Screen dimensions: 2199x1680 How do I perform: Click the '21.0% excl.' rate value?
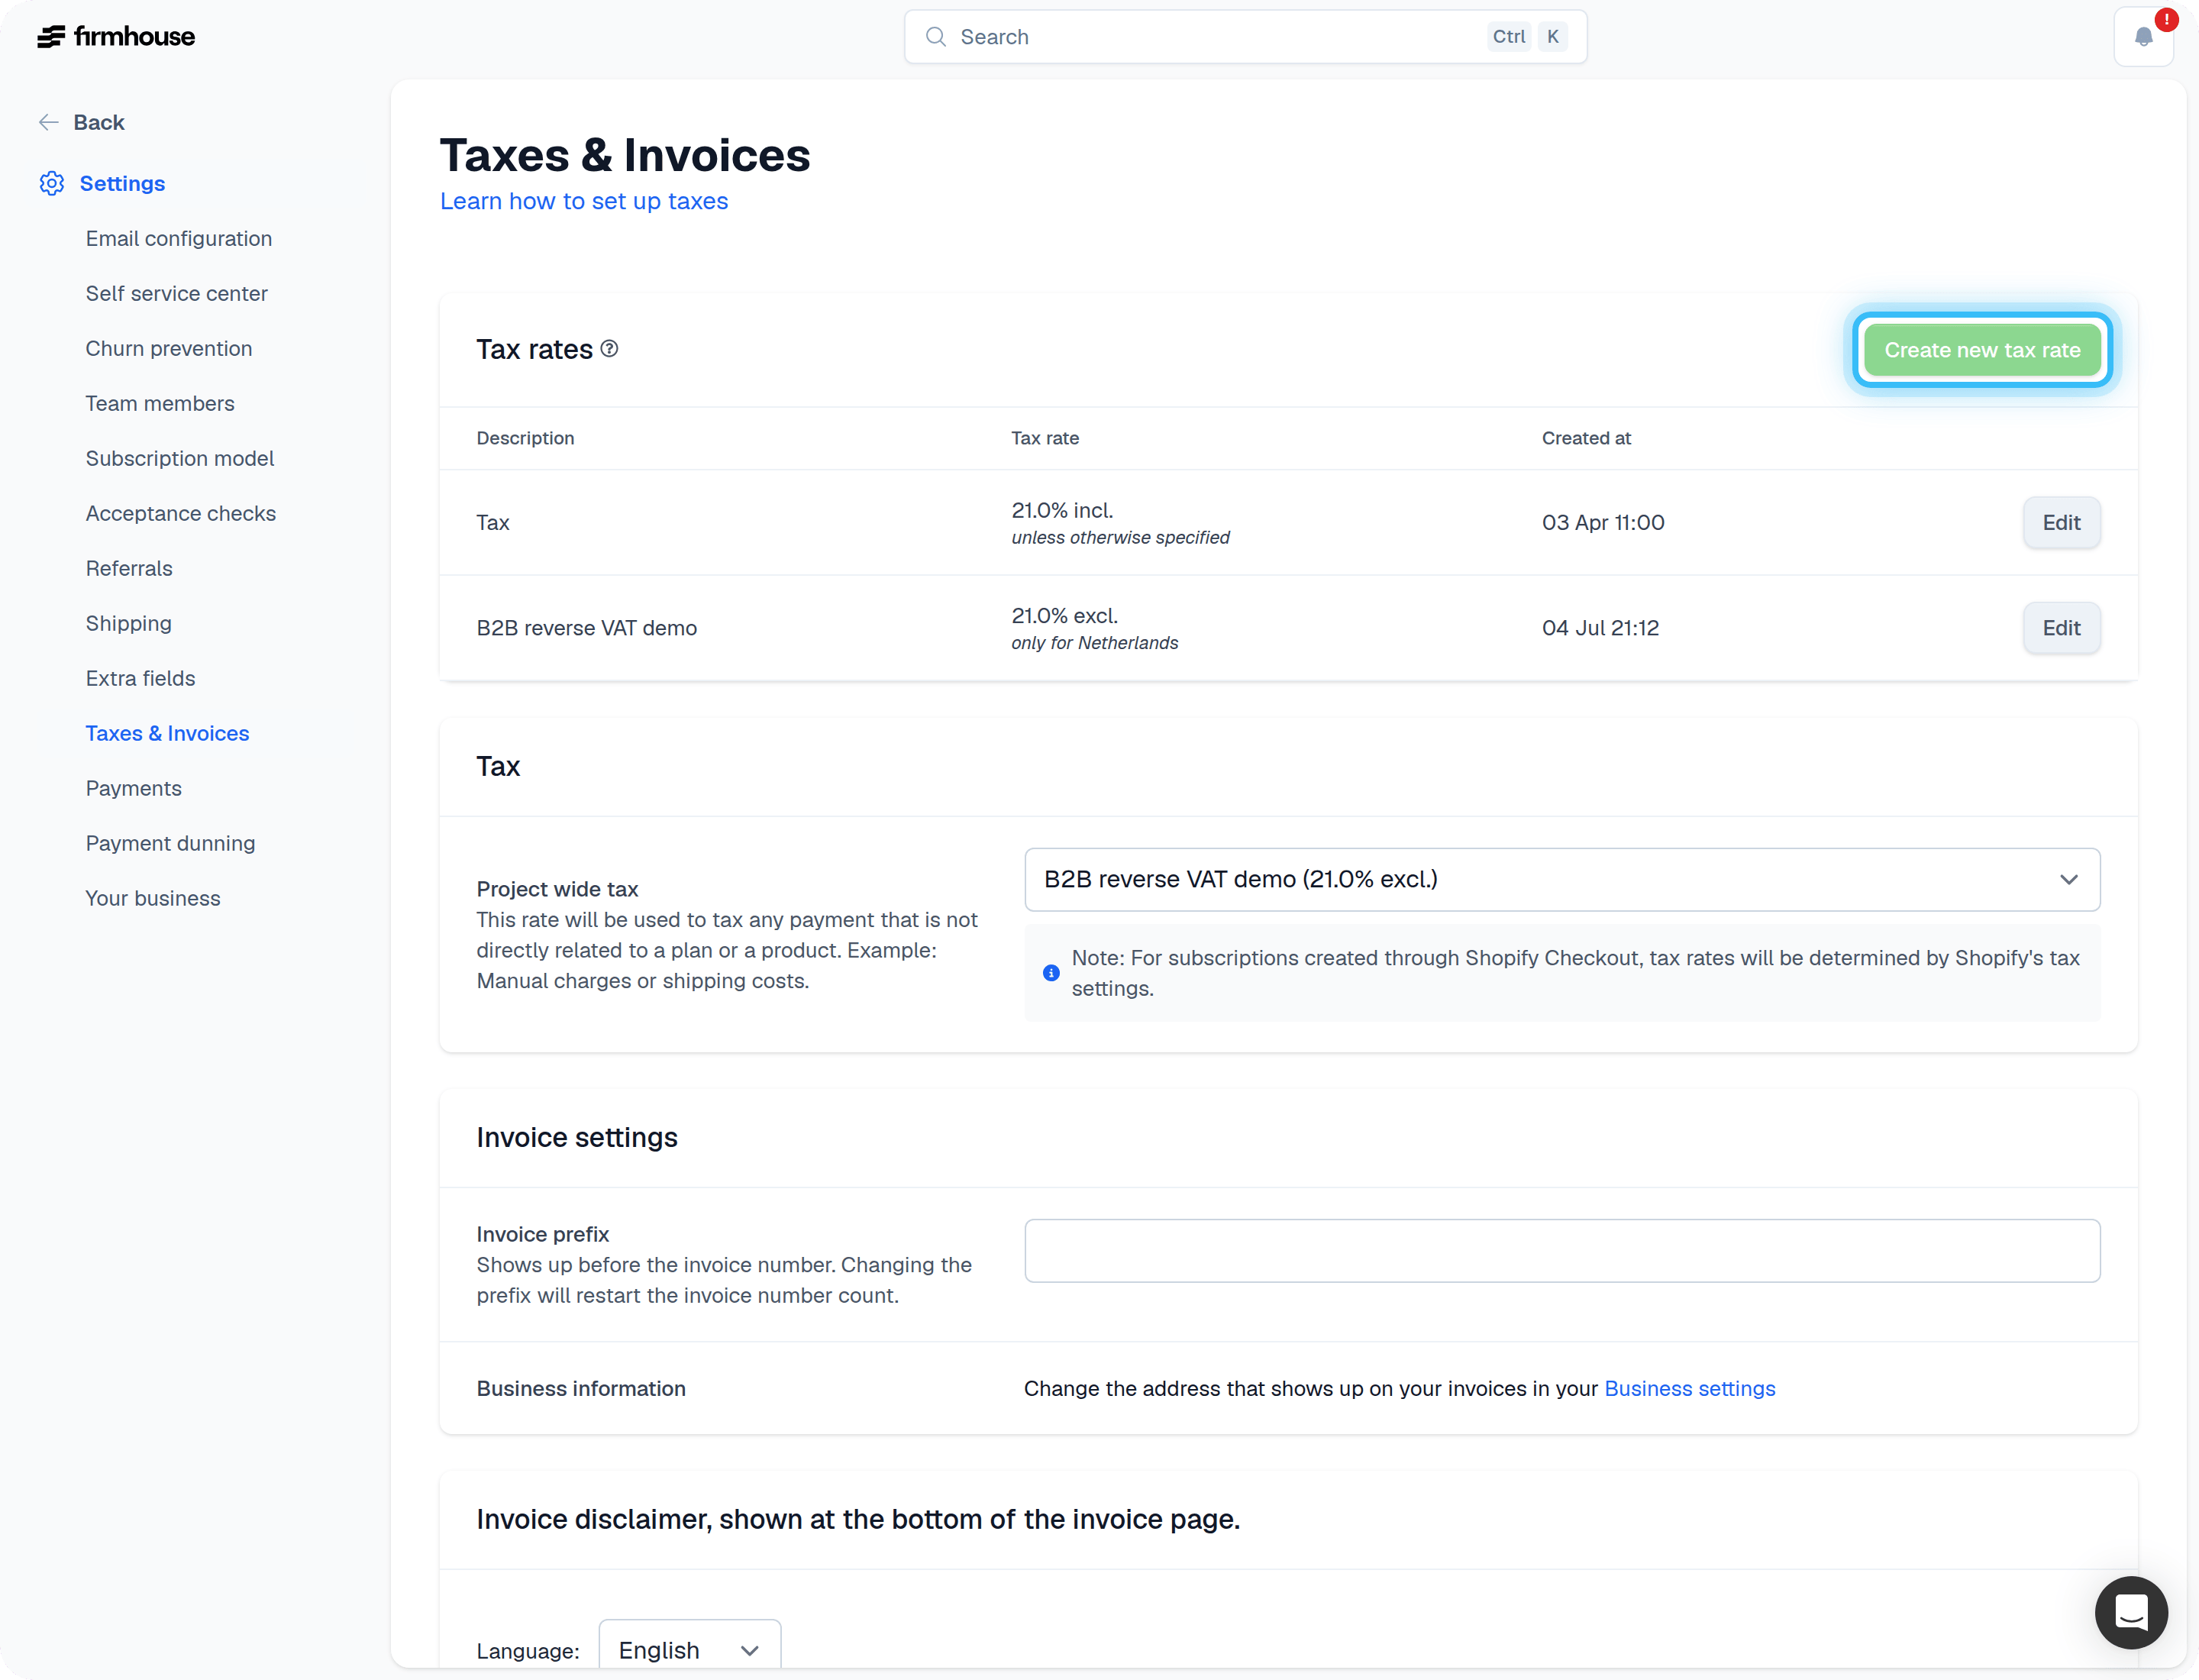(x=1065, y=616)
